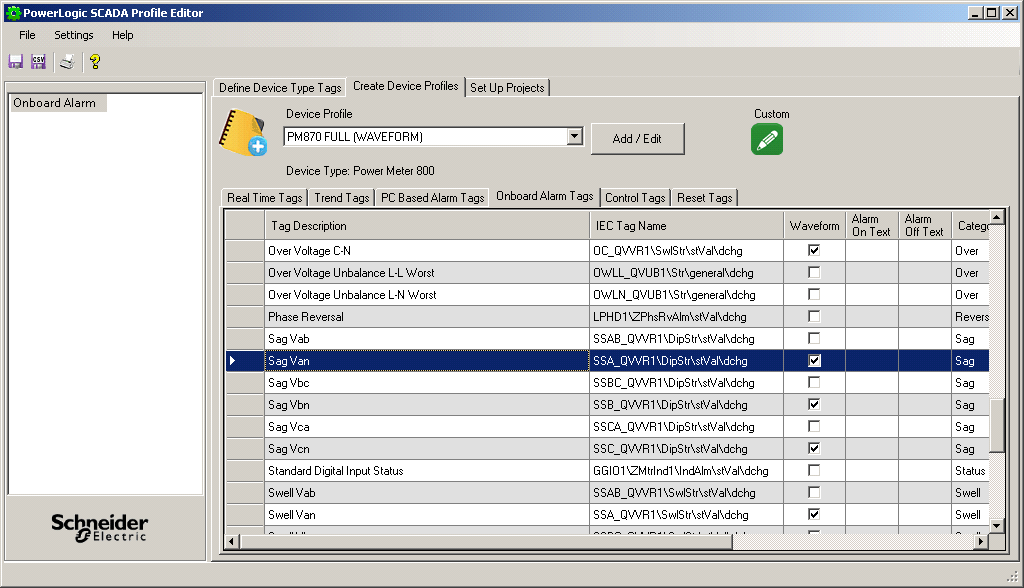Image resolution: width=1024 pixels, height=588 pixels.
Task: Open the Trend Tags tab
Action: 342,198
